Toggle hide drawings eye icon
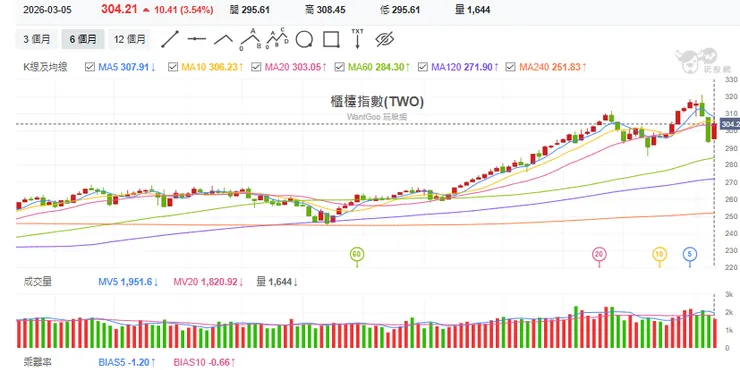The width and height of the screenshot is (740, 370). tap(385, 40)
